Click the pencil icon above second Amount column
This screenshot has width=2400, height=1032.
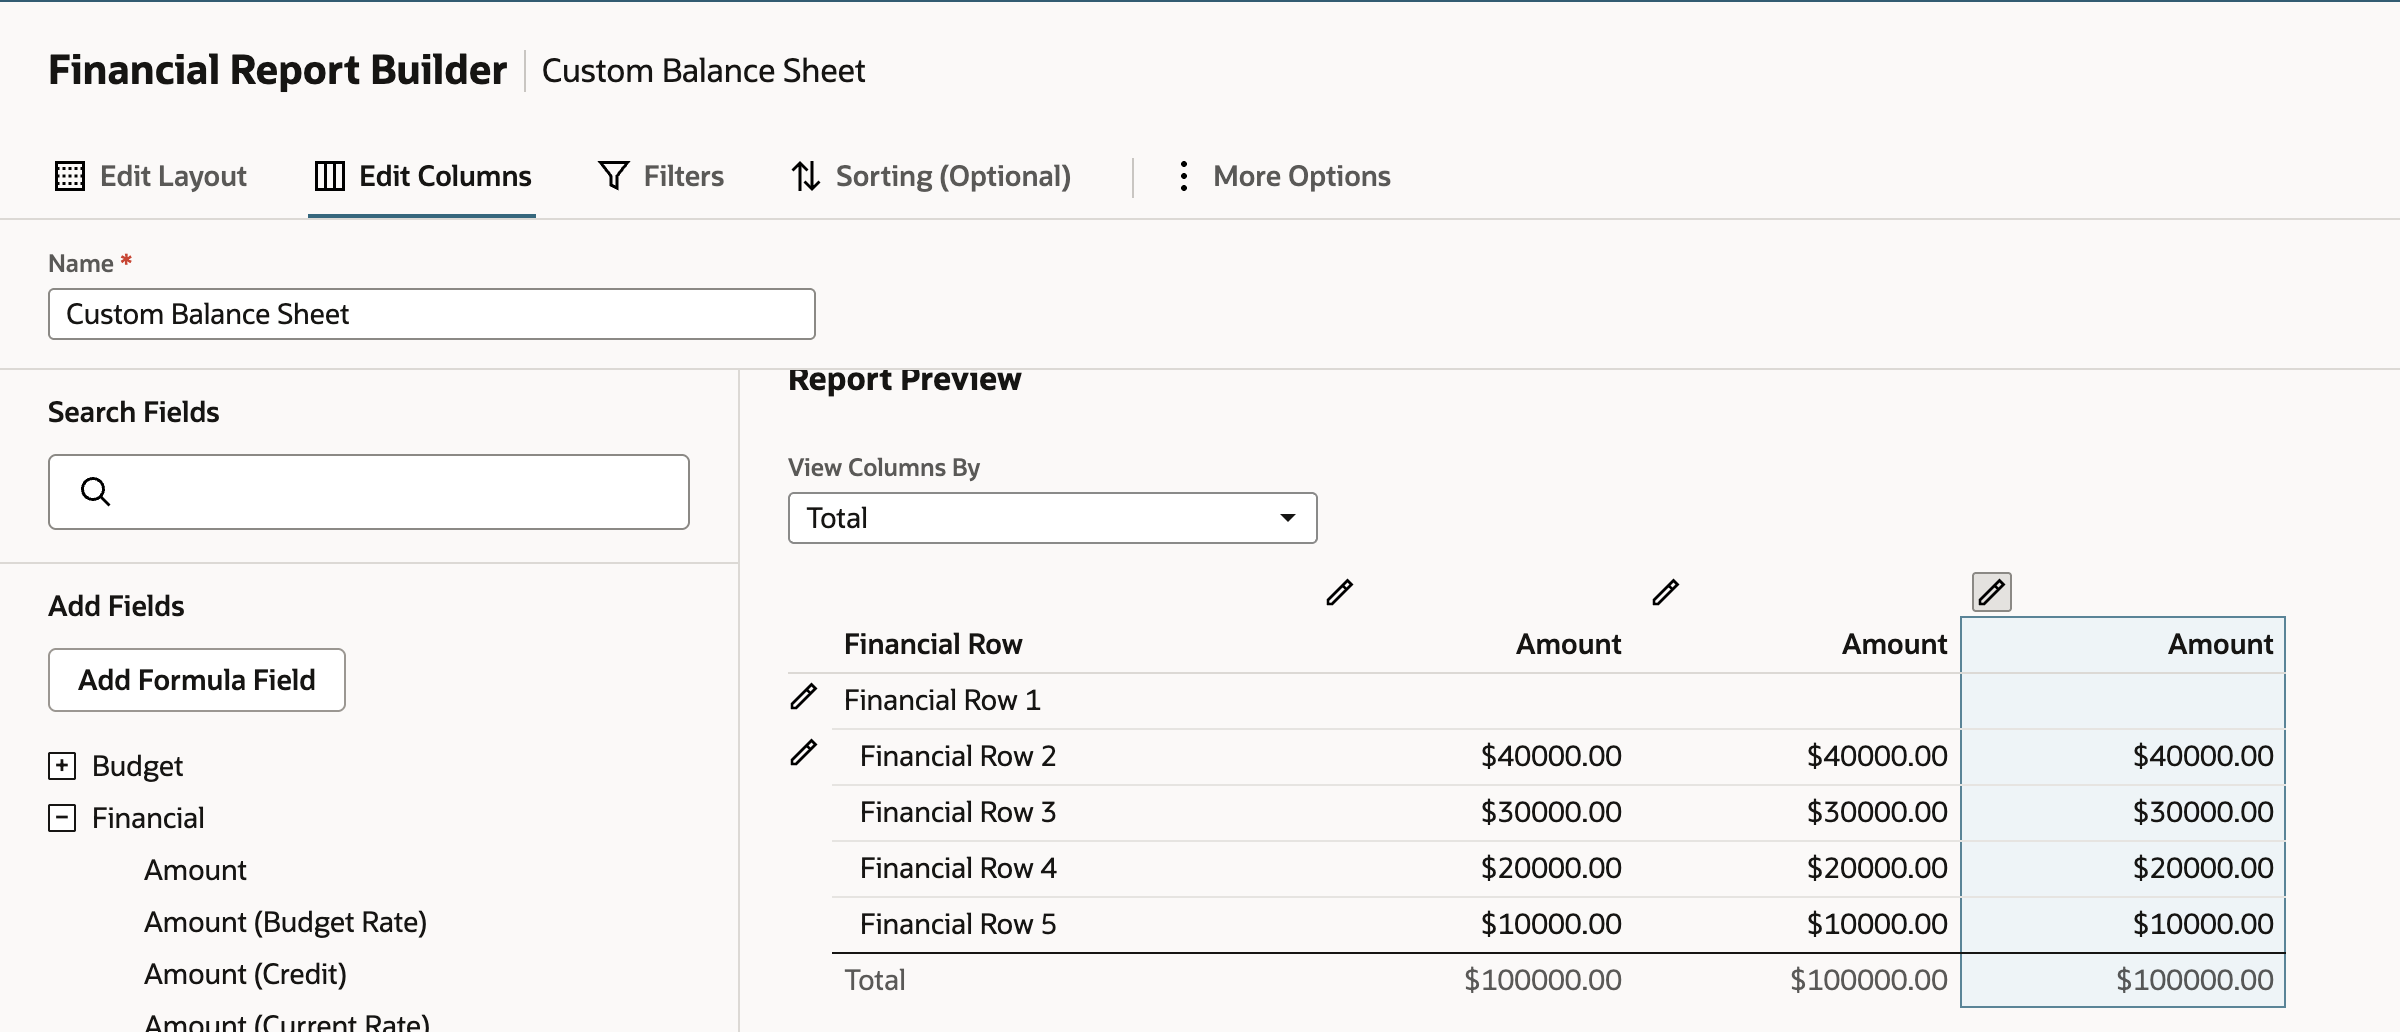(1665, 592)
